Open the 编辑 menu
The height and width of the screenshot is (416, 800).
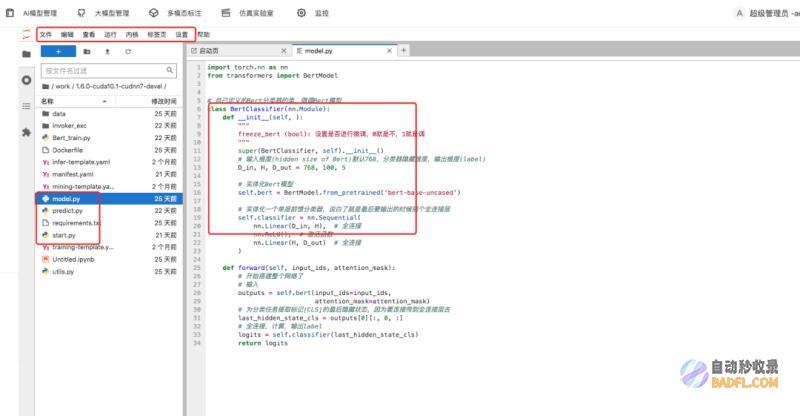point(67,35)
